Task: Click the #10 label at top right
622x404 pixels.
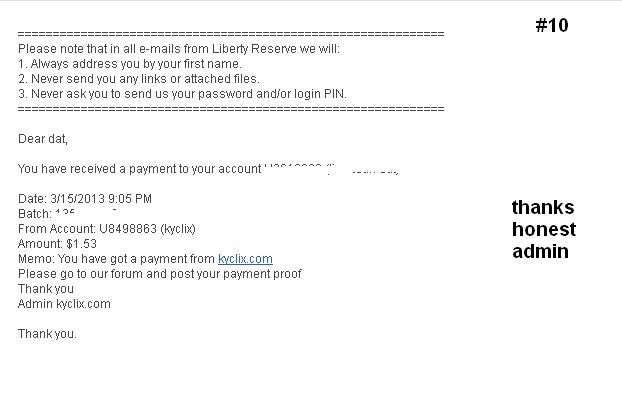Action: click(x=551, y=26)
